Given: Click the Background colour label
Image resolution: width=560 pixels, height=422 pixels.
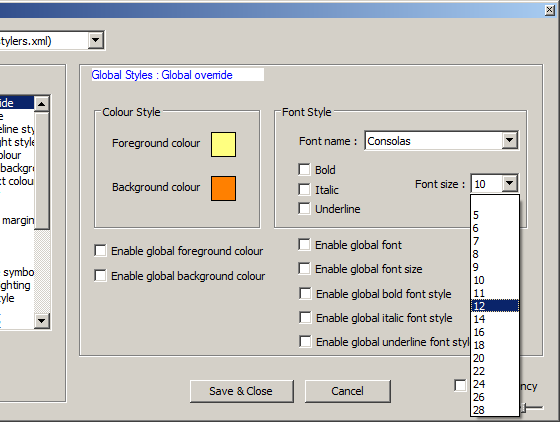Looking at the screenshot, I should [x=156, y=187].
